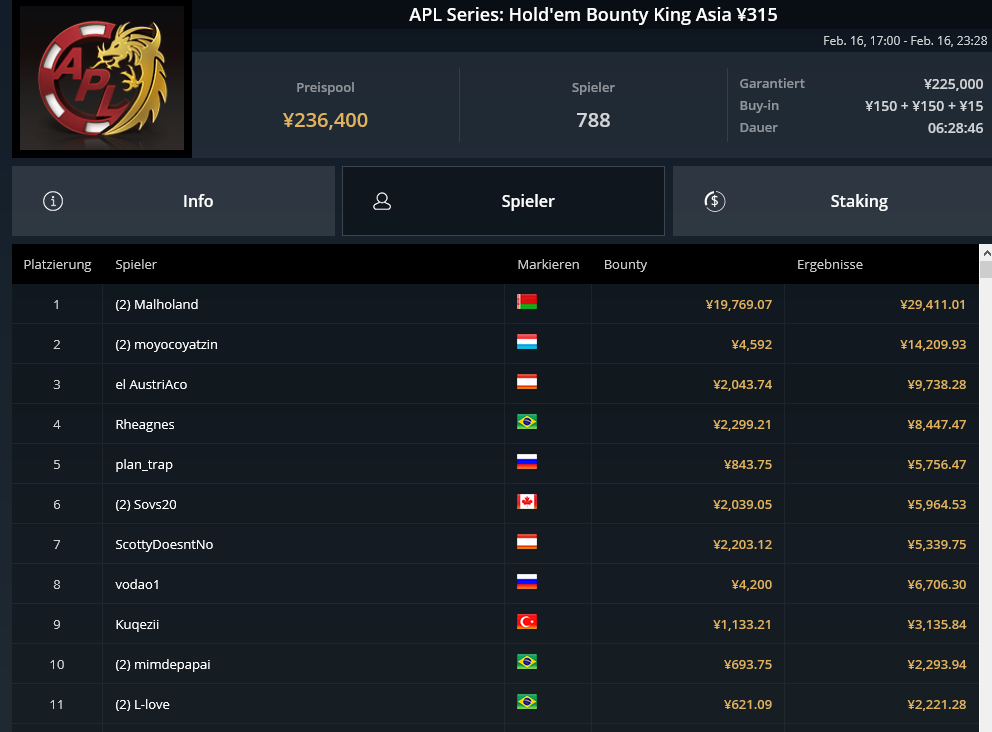992x732 pixels.
Task: Click moyocoyatzin's Luxembourg flag icon
Action: [x=527, y=342]
